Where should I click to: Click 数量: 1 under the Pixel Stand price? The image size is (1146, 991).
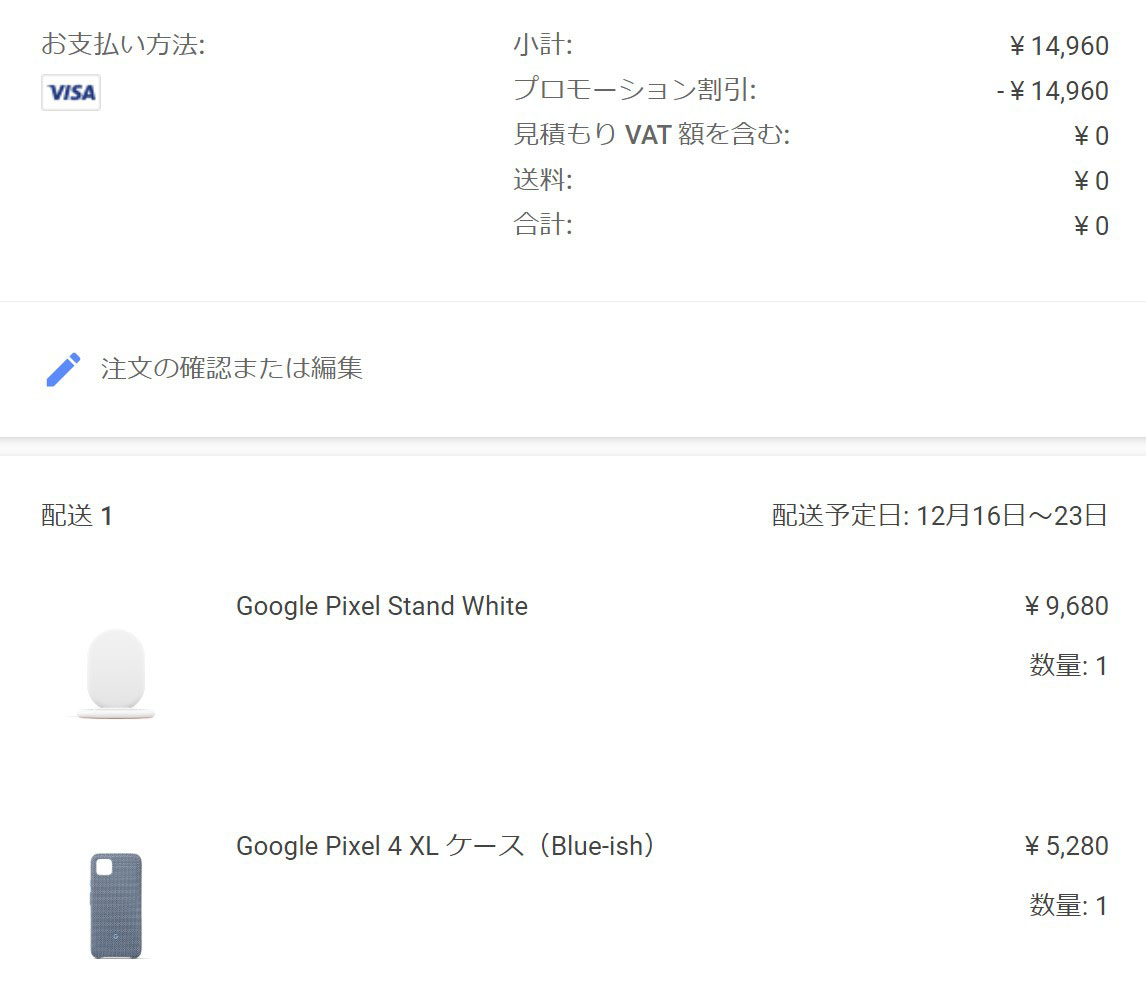click(x=1069, y=666)
